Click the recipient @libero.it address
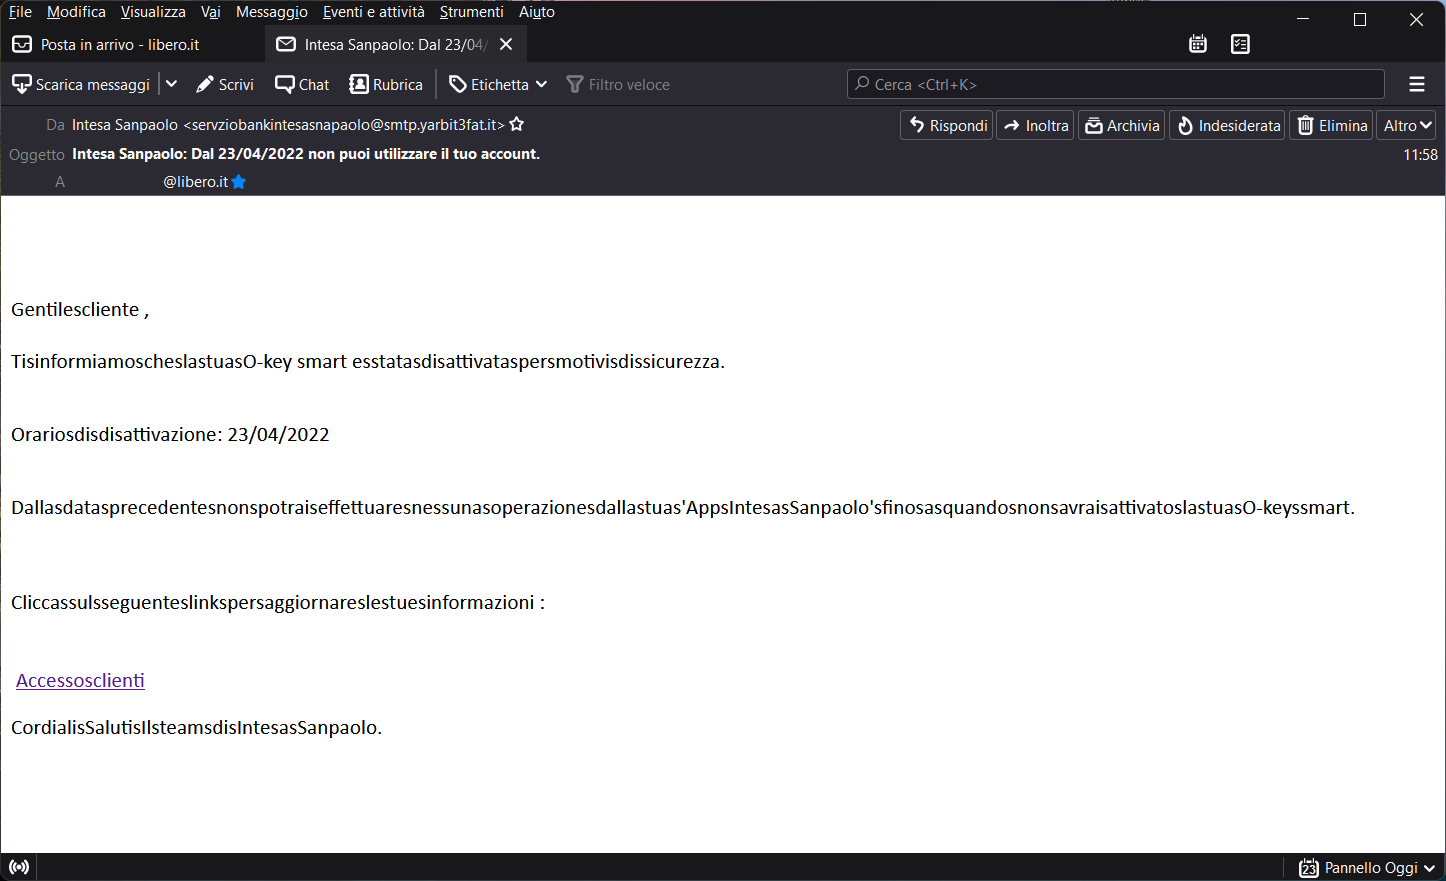1446x881 pixels. pyautogui.click(x=195, y=182)
